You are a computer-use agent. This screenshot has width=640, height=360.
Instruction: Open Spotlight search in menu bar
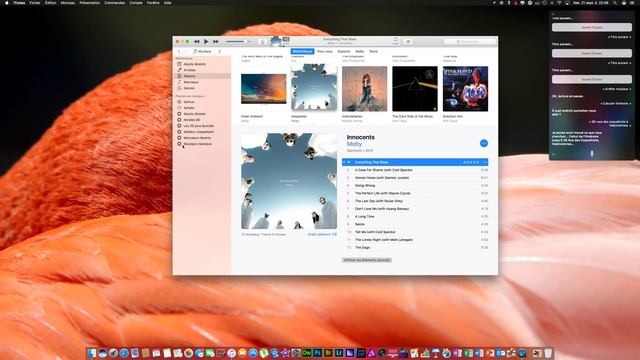615,3
